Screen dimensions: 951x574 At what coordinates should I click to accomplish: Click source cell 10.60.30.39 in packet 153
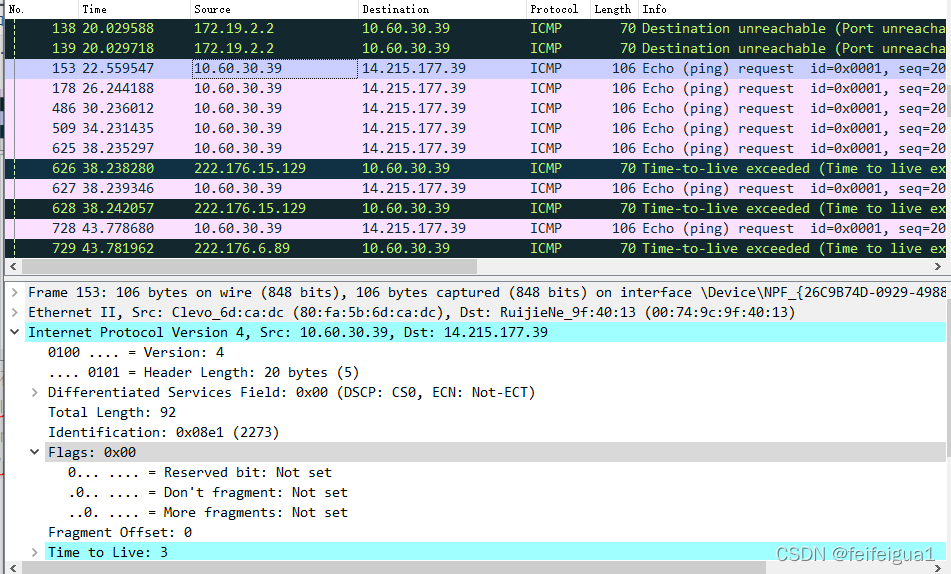point(275,69)
